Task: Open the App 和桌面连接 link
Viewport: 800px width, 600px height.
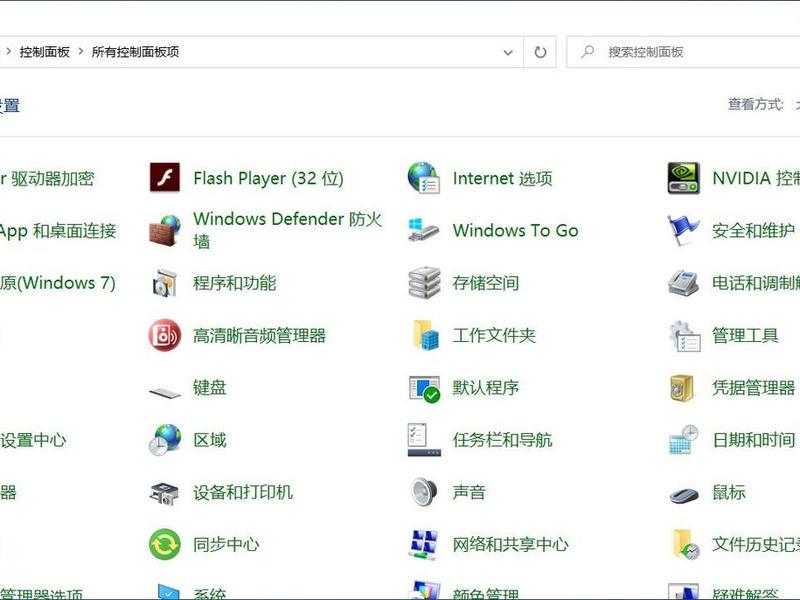Action: pyautogui.click(x=58, y=231)
